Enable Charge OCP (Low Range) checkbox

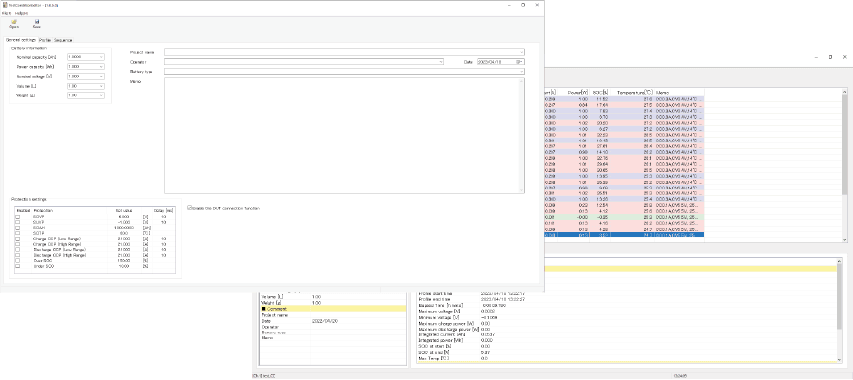pyautogui.click(x=17, y=239)
